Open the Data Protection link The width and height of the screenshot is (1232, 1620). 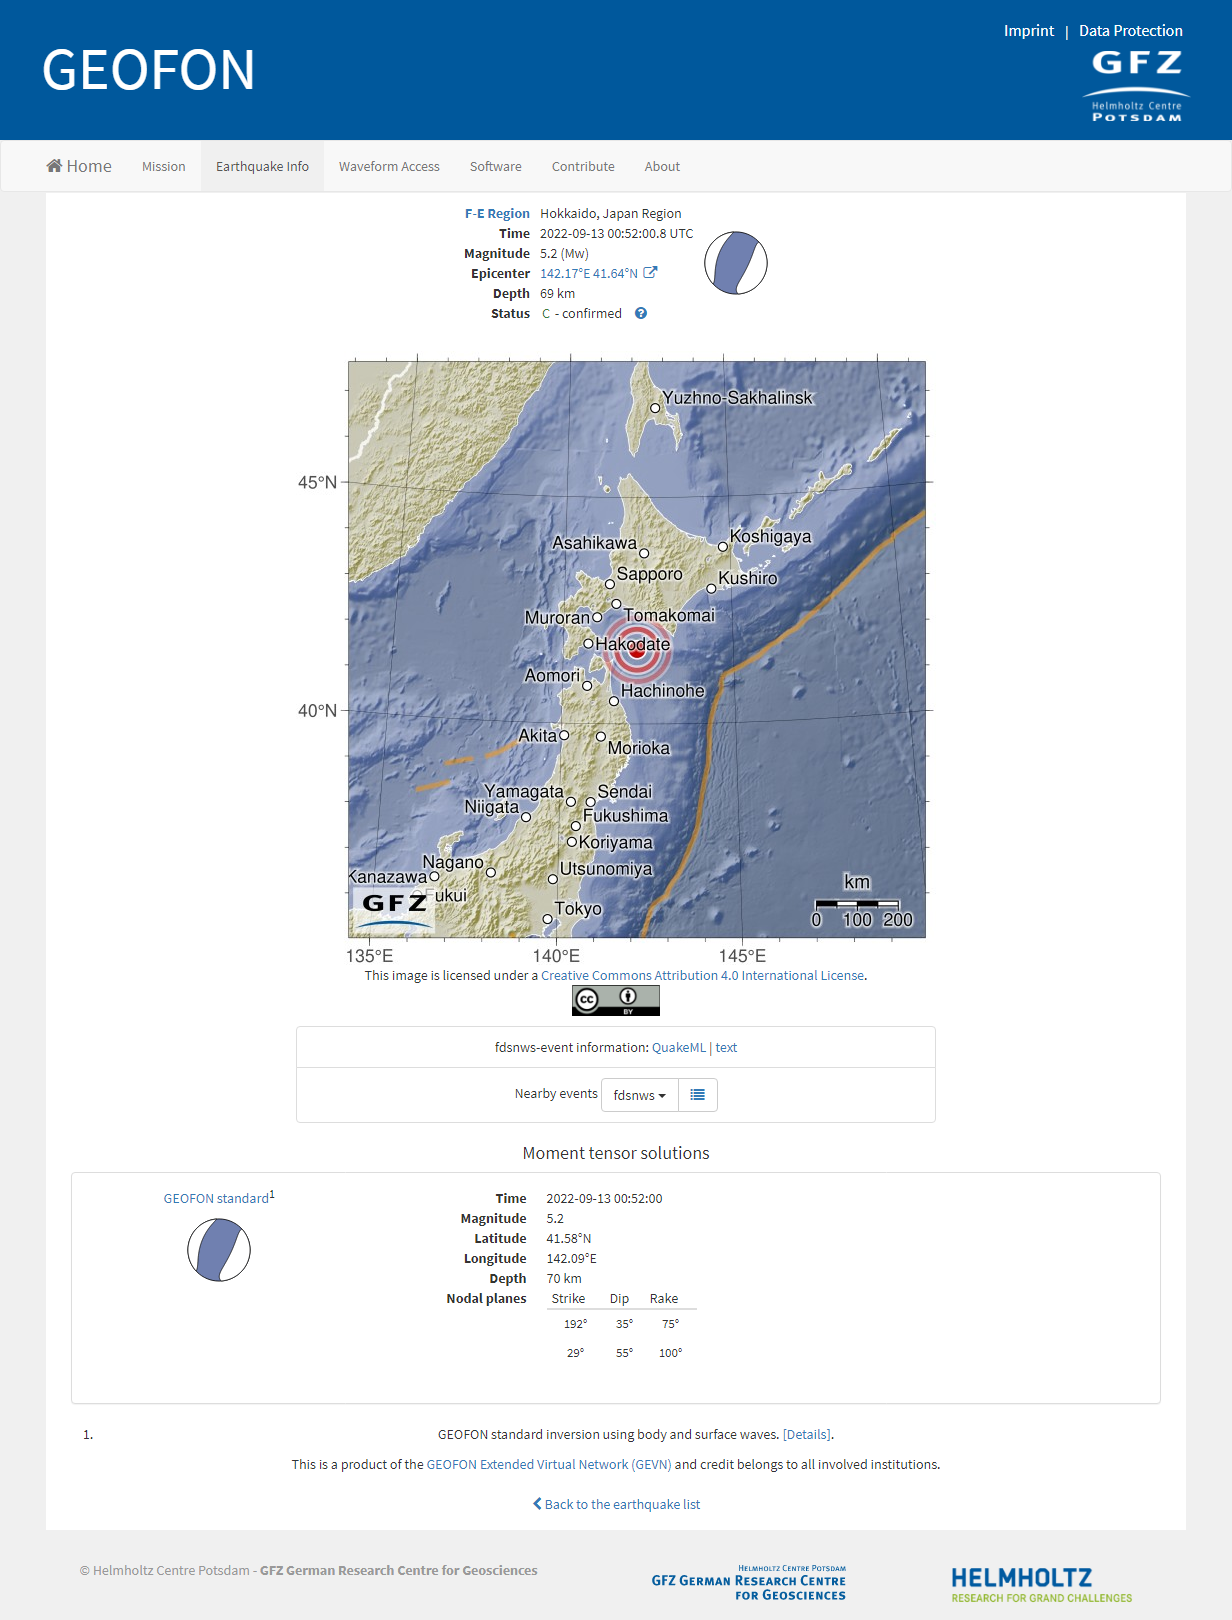click(x=1130, y=31)
